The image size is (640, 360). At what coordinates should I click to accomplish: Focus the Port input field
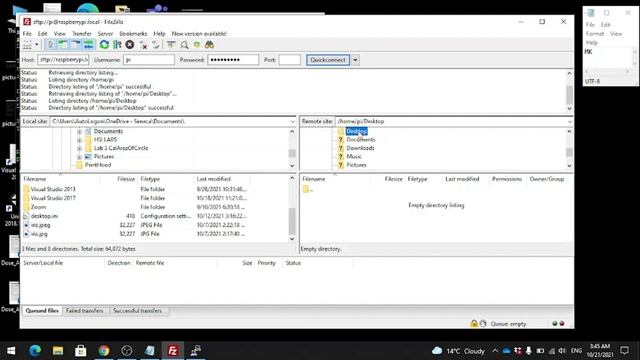[290, 60]
